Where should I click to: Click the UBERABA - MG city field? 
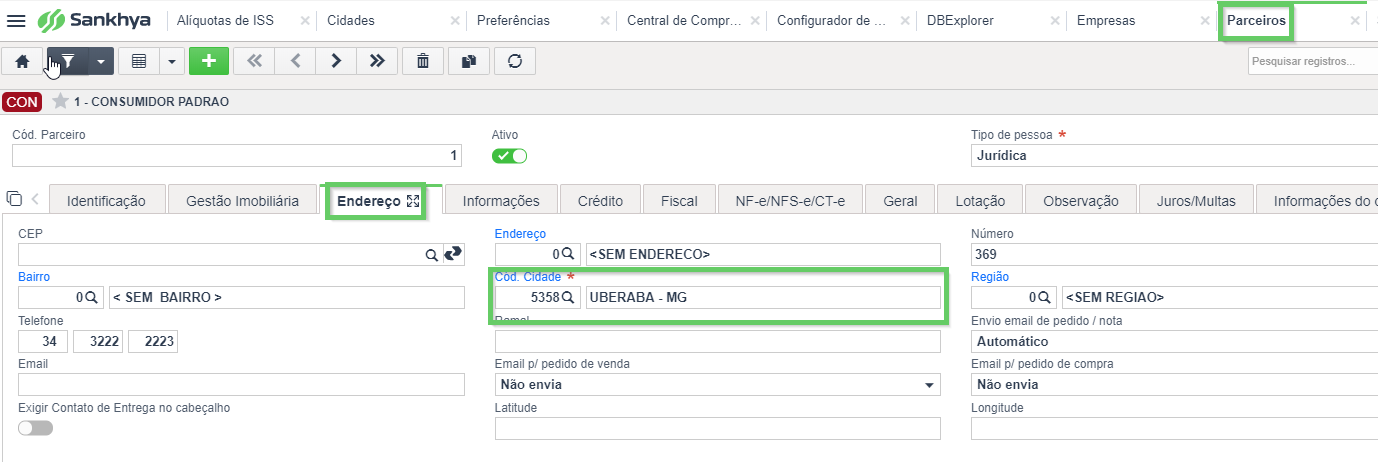tap(763, 298)
